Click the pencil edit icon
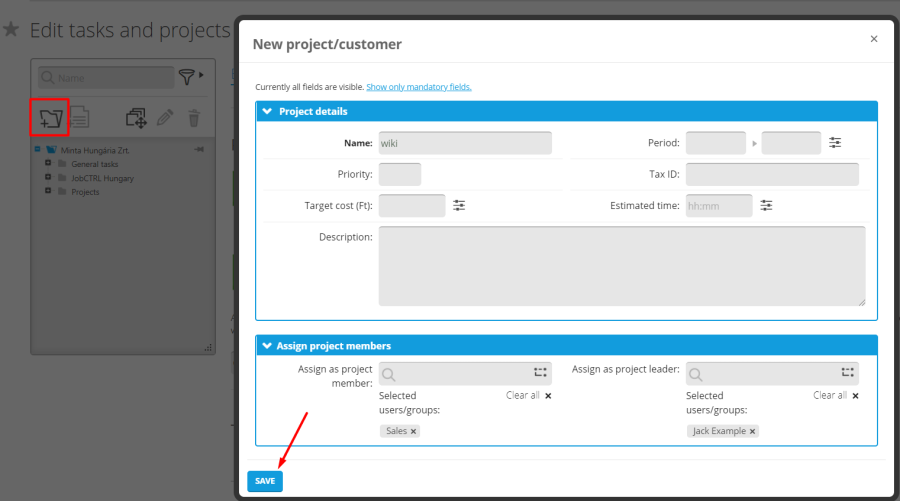Screen dimensions: 900x501 click(x=165, y=118)
